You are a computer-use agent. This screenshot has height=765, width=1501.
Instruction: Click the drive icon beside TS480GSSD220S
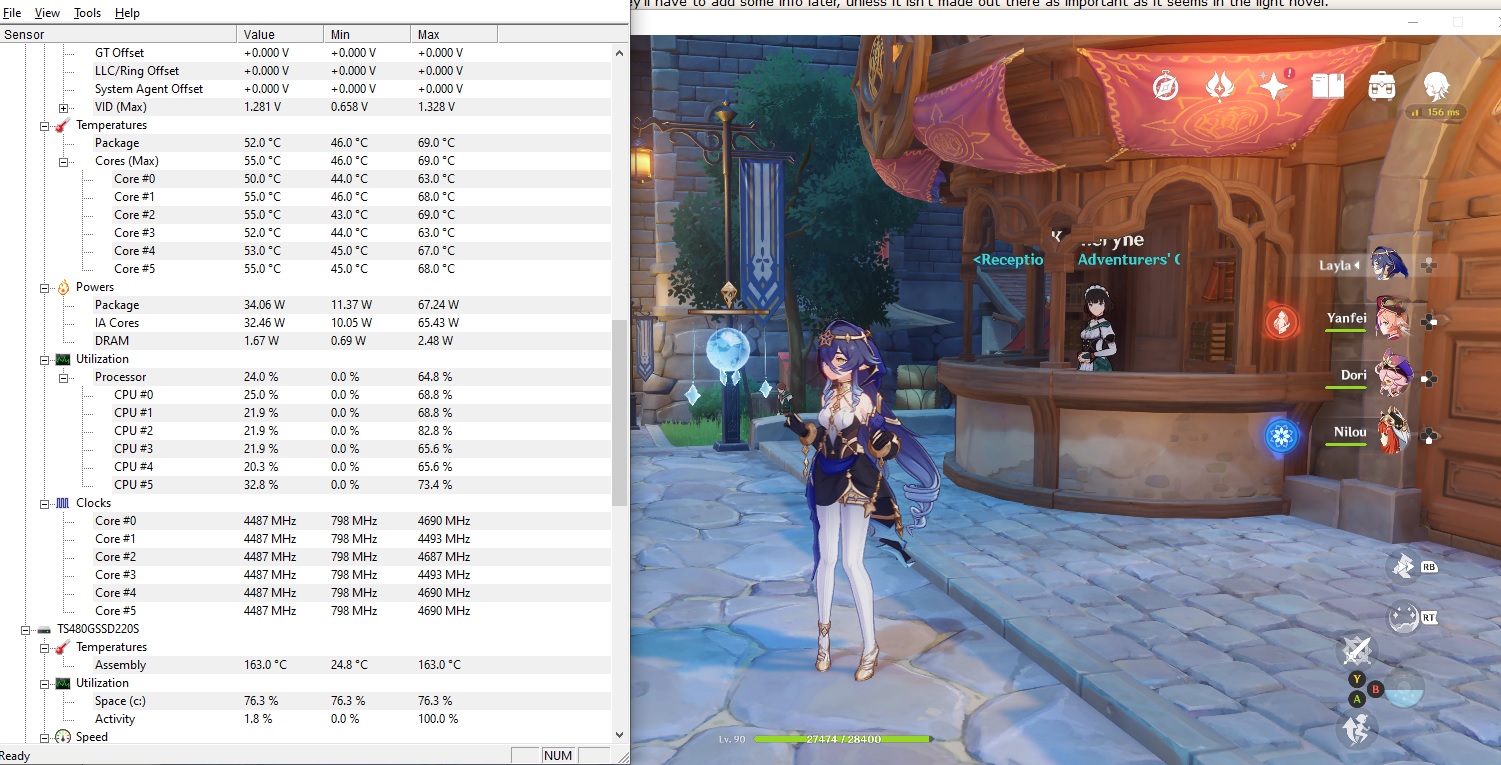coord(43,629)
